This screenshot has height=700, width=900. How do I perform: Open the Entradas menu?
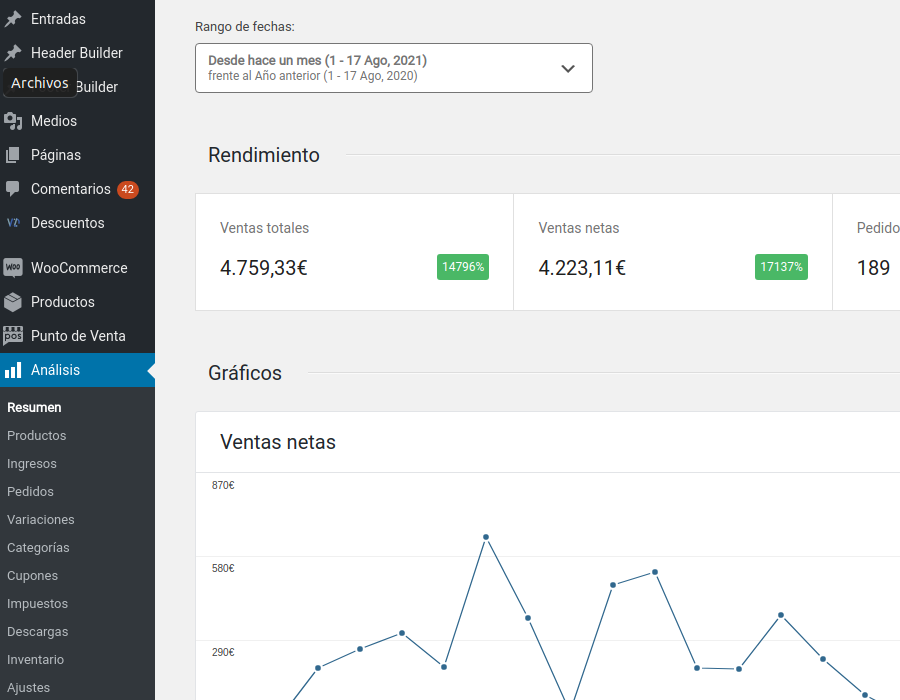[x=77, y=19]
